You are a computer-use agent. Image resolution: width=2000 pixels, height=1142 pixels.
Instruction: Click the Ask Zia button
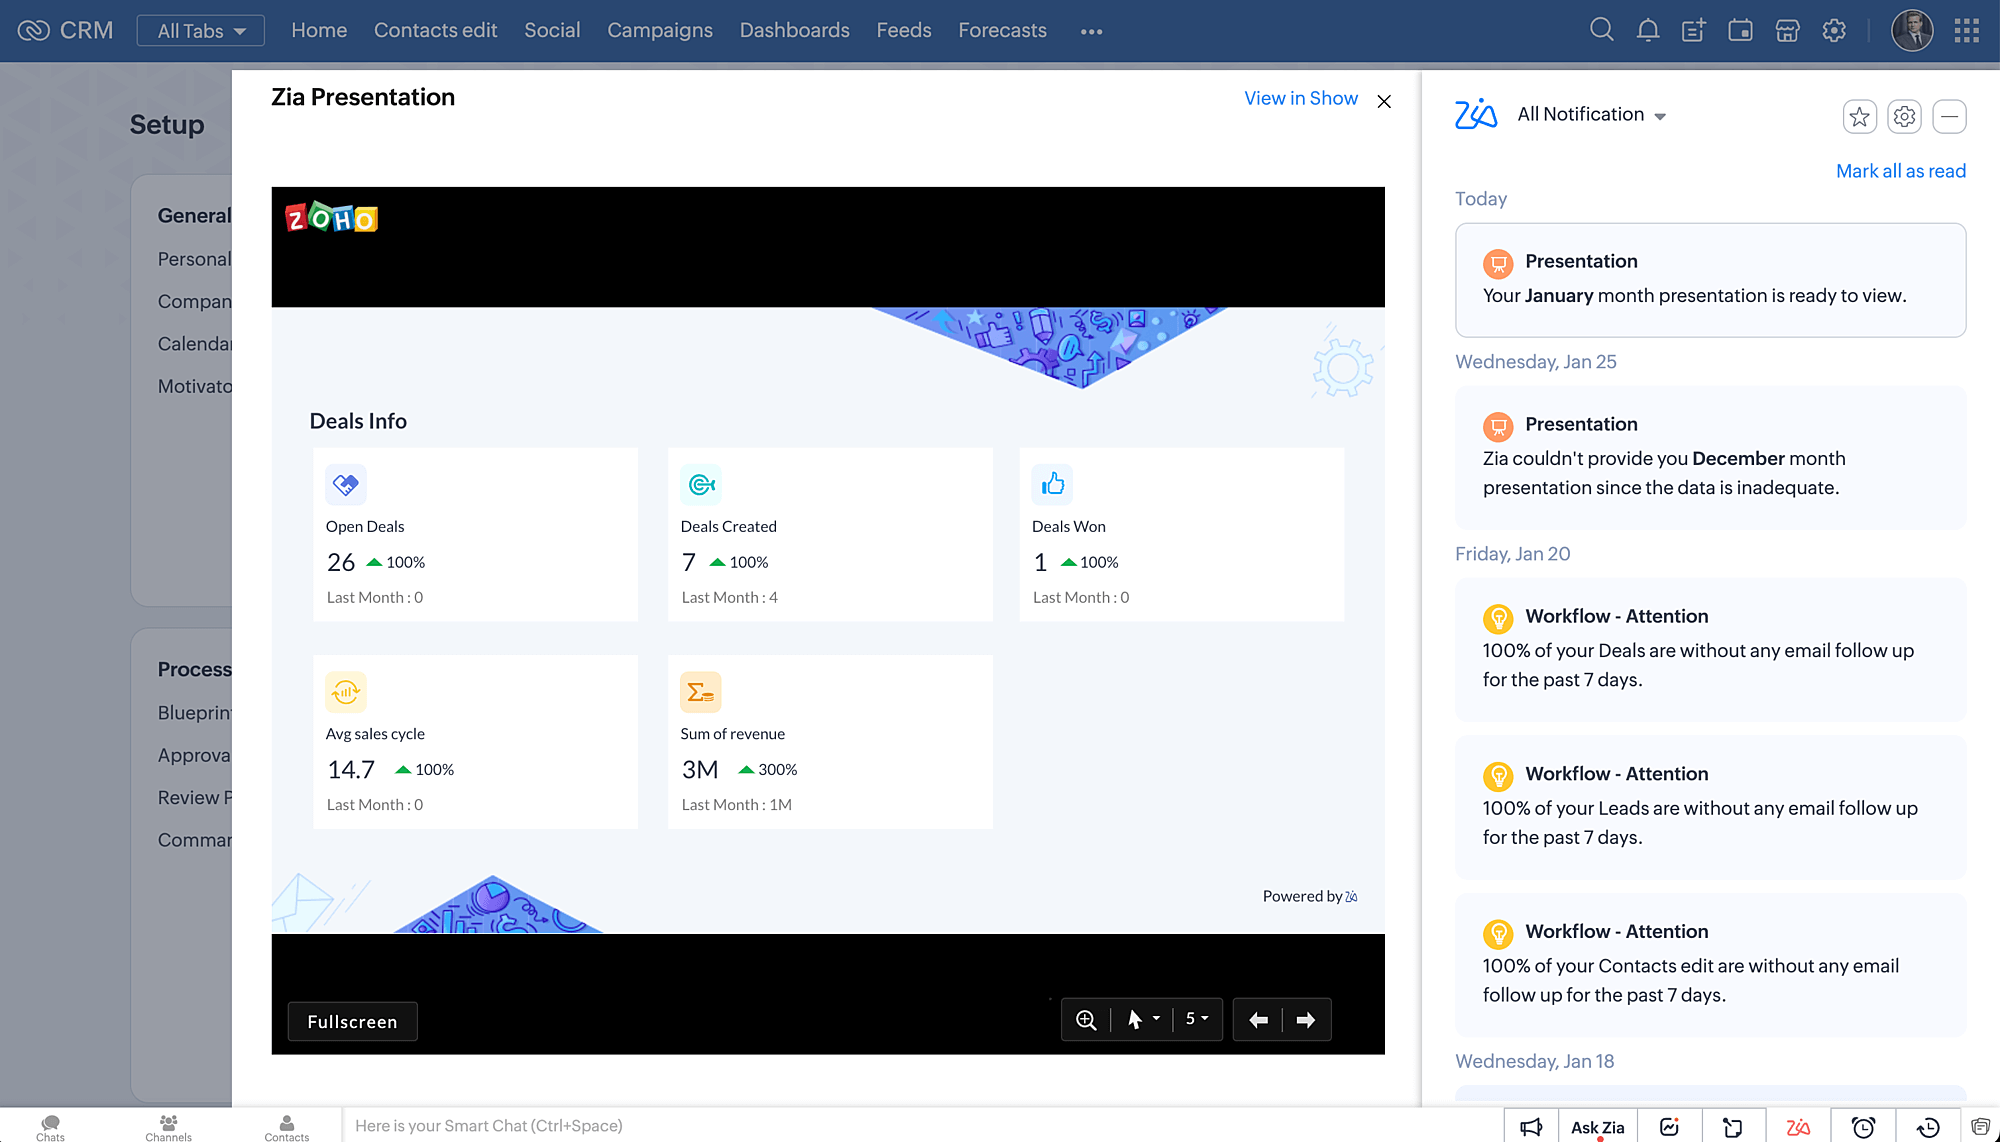tap(1597, 1127)
